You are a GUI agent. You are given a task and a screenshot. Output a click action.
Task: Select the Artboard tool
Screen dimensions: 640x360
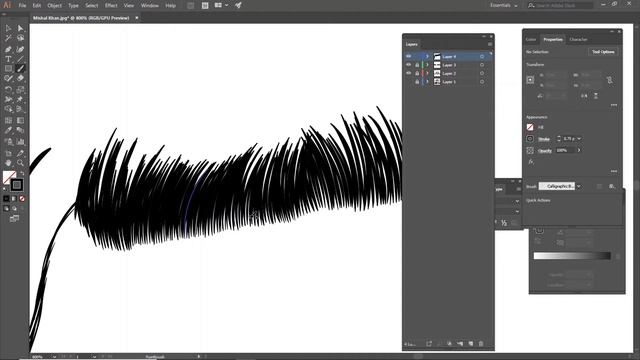[8, 153]
